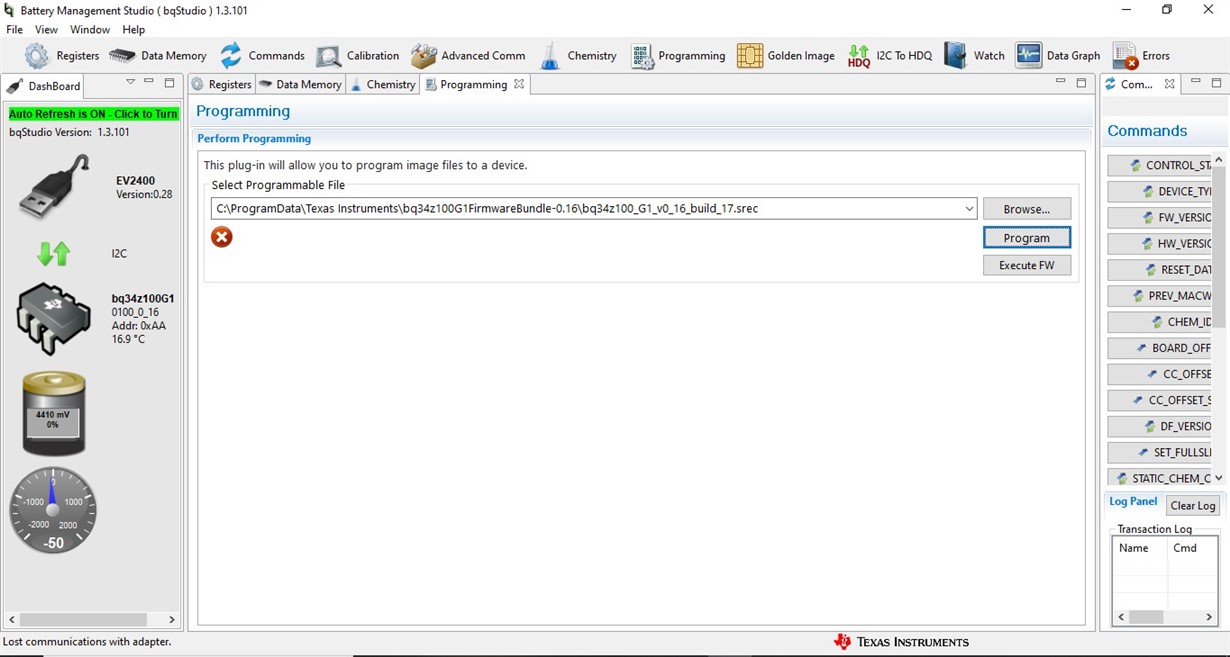Send the DF_VERSION command
Viewport: 1230px width, 657px height.
1159,426
